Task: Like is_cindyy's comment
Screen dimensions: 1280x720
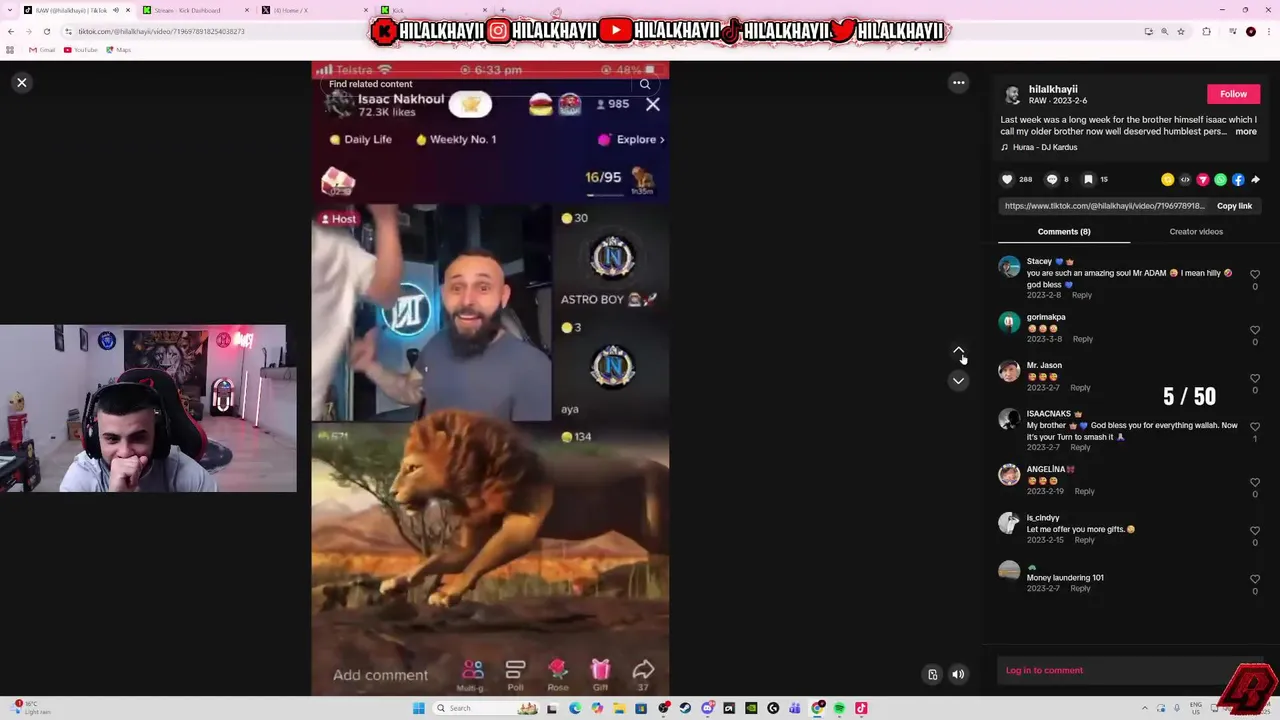Action: click(1255, 531)
